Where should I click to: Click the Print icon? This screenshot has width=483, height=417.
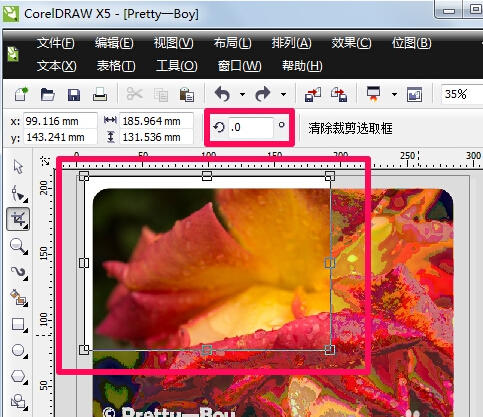click(100, 94)
